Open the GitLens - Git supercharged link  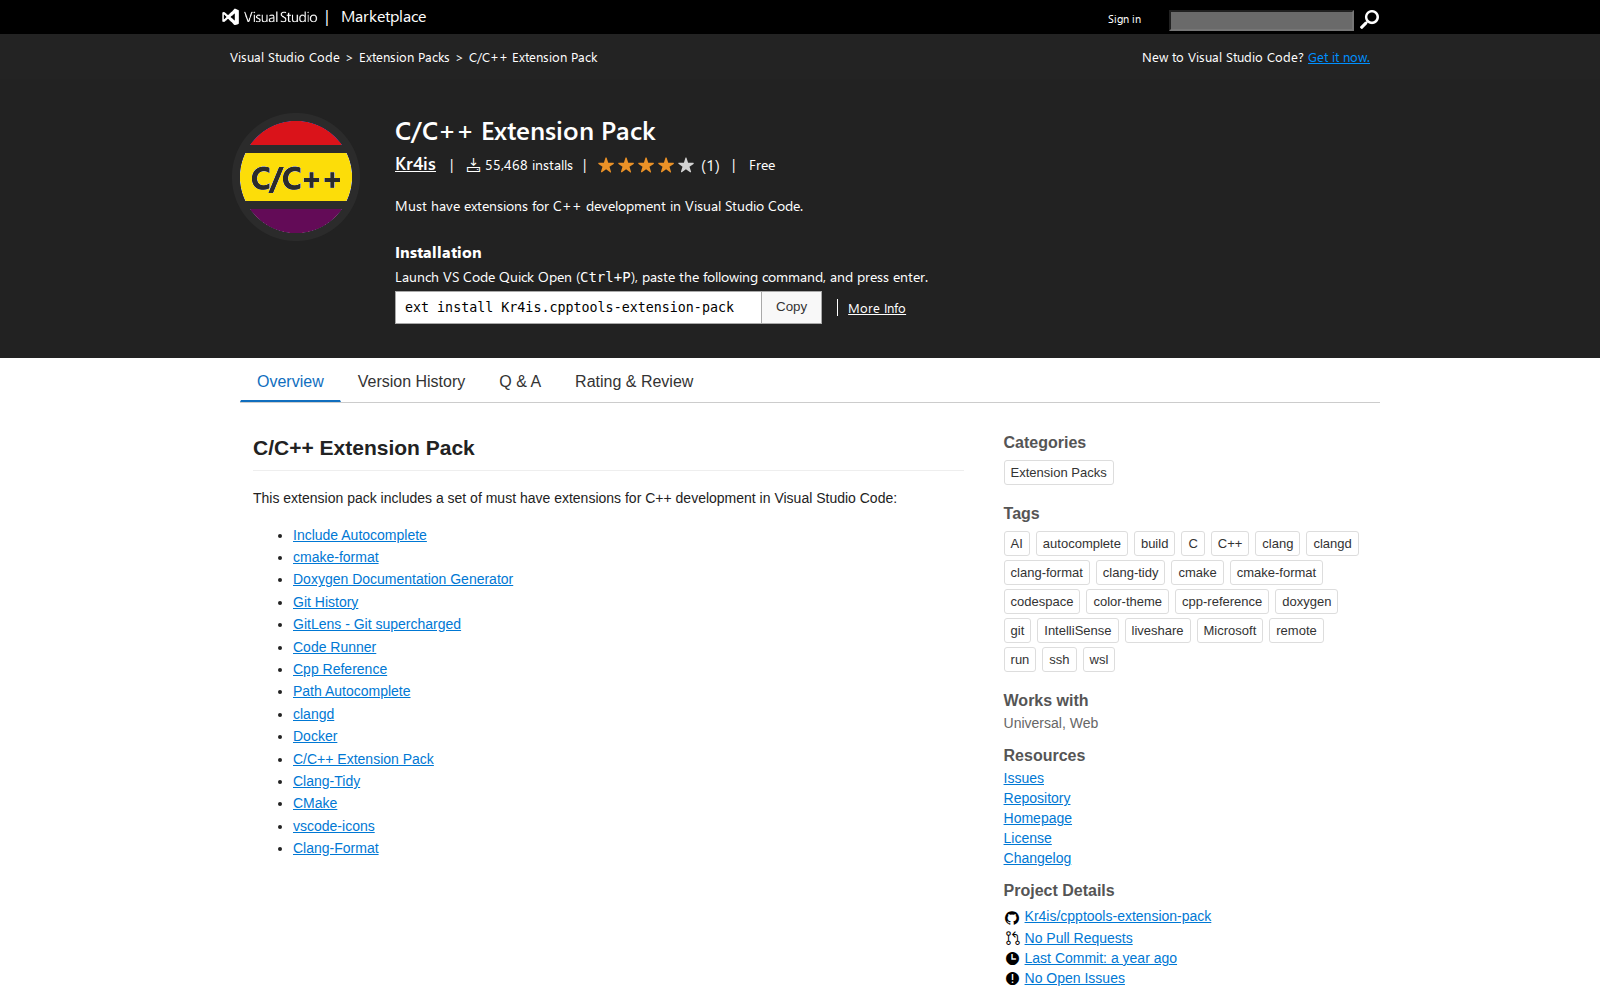[x=377, y=624]
